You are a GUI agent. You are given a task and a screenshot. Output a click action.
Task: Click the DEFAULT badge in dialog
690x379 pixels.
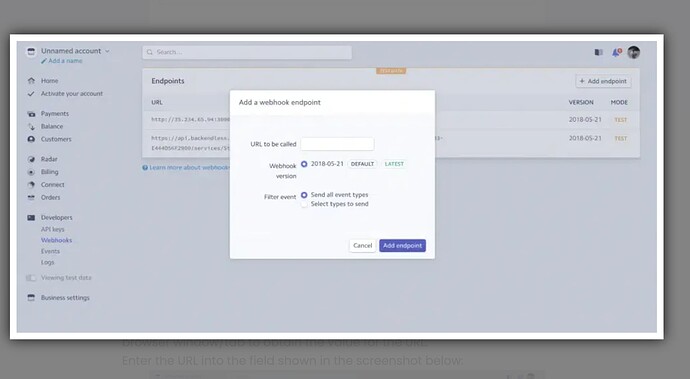coord(362,164)
